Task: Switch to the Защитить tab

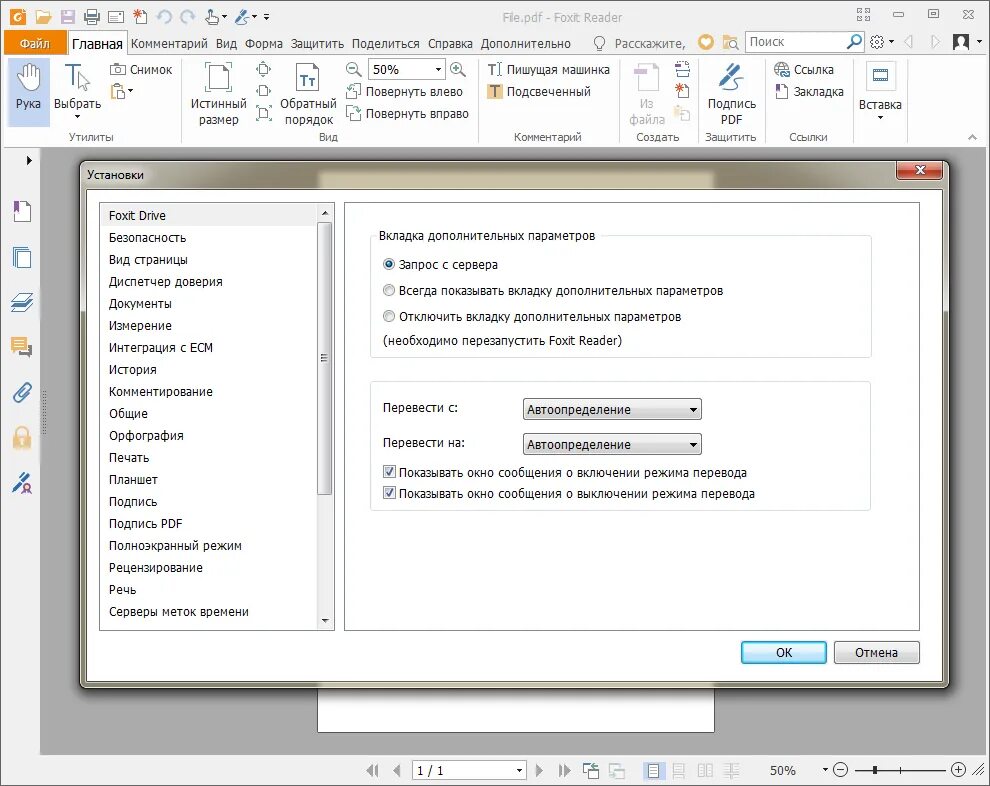Action: (x=317, y=44)
